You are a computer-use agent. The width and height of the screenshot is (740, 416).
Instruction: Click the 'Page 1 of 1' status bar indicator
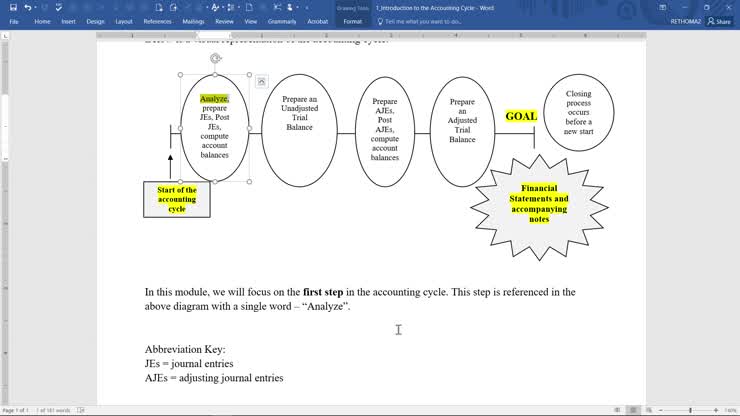tap(15, 410)
